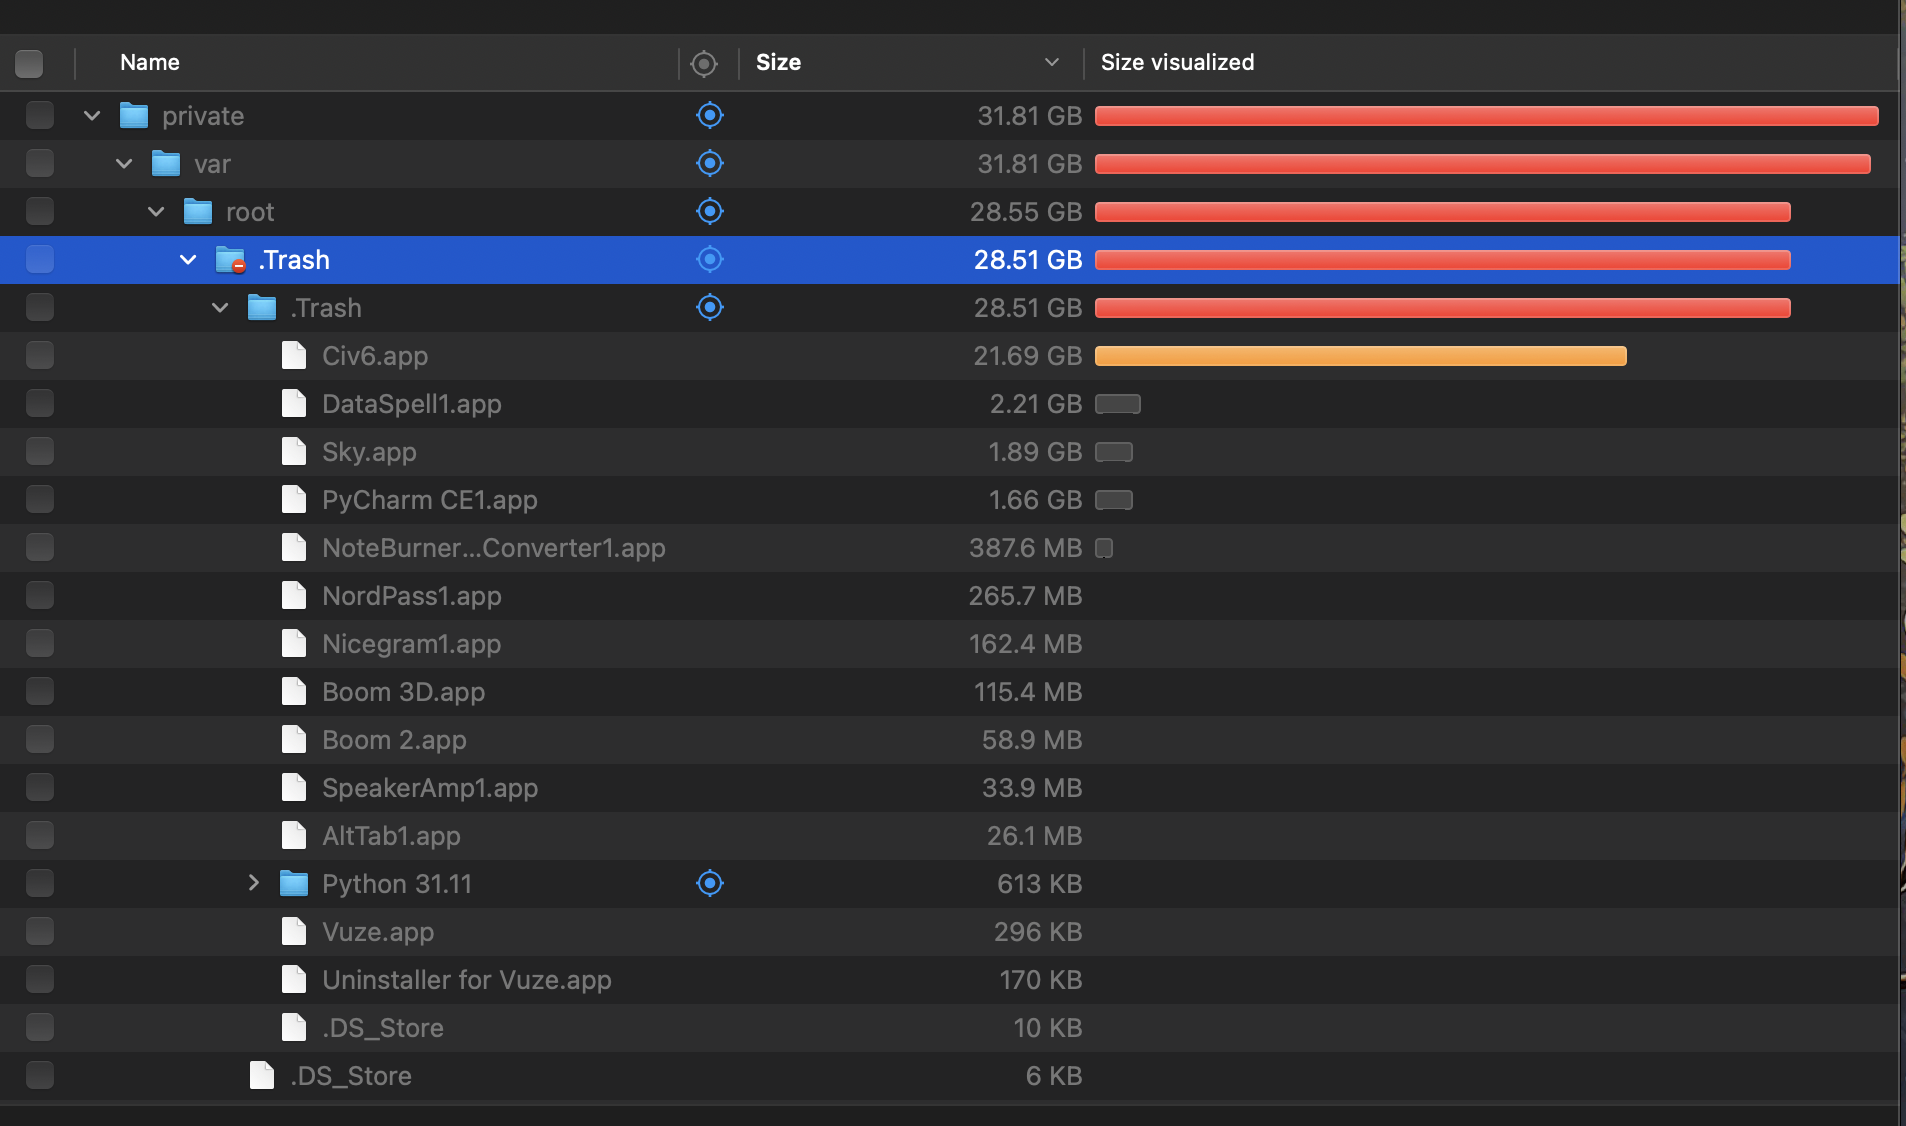The height and width of the screenshot is (1126, 1906).
Task: Click the red size bar for private
Action: pyautogui.click(x=1486, y=116)
